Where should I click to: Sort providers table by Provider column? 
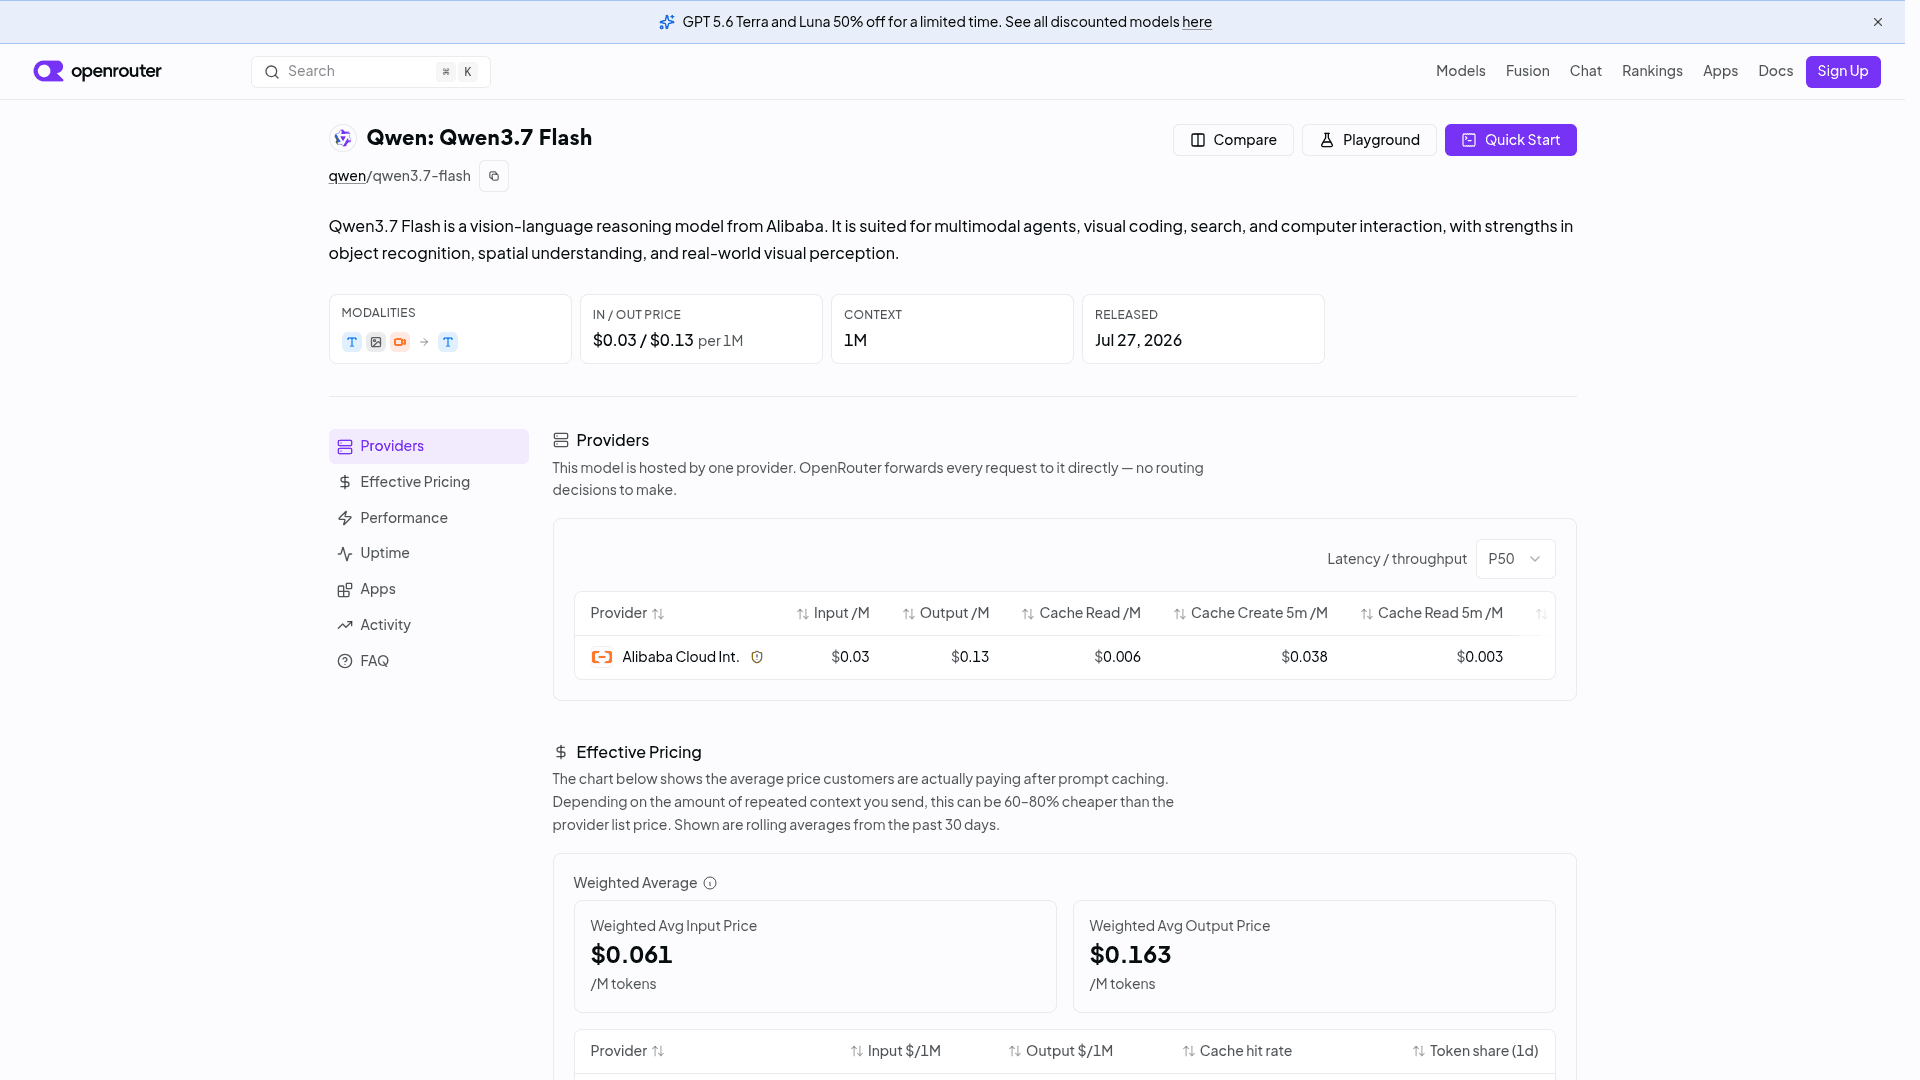point(627,613)
